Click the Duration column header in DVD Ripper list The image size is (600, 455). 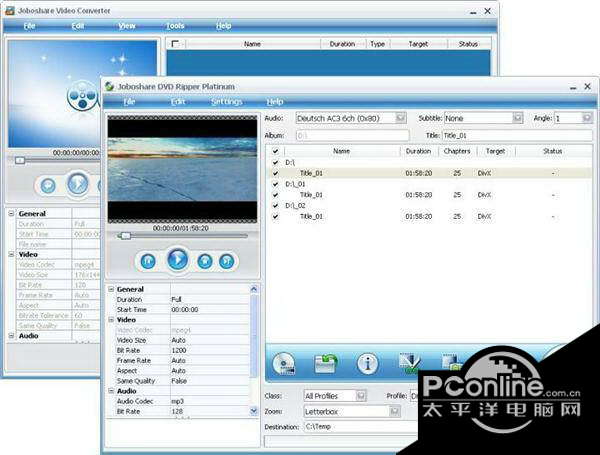coord(417,151)
